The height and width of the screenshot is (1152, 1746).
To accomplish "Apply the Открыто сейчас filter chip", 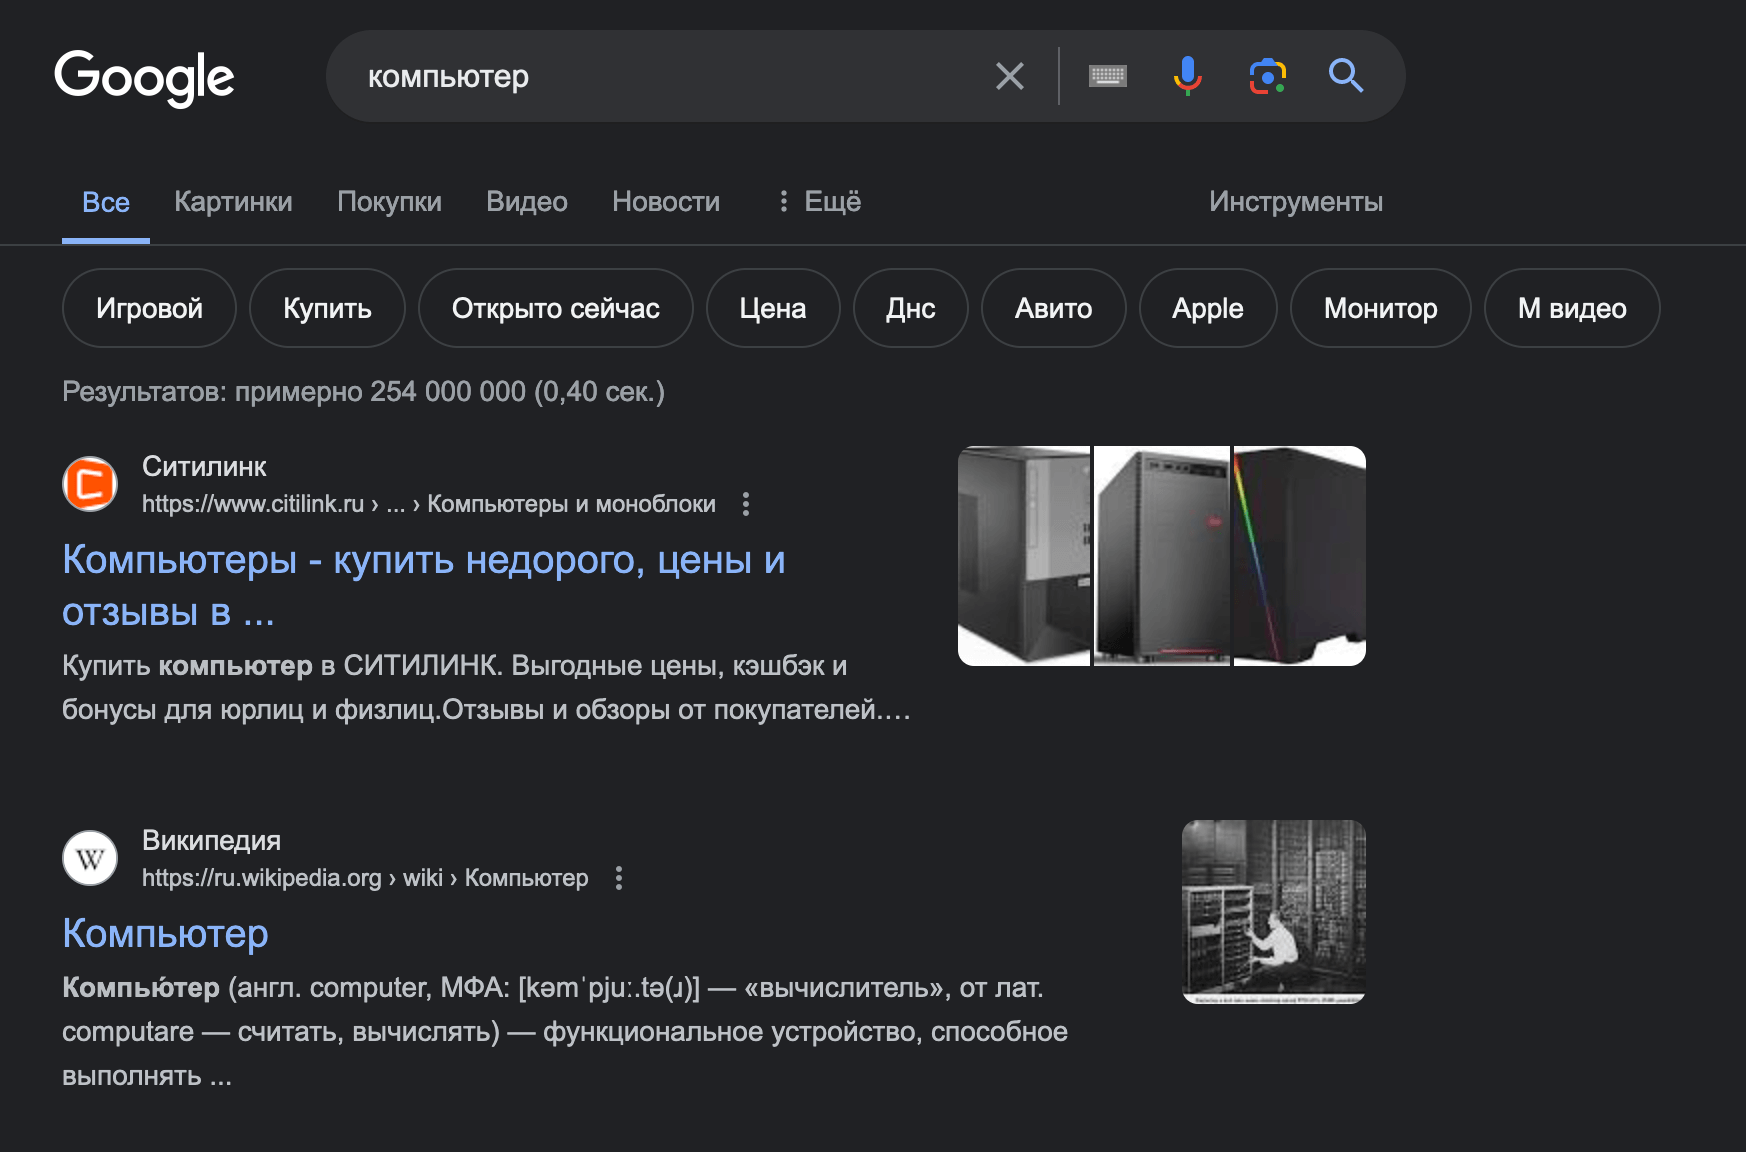I will (x=555, y=308).
